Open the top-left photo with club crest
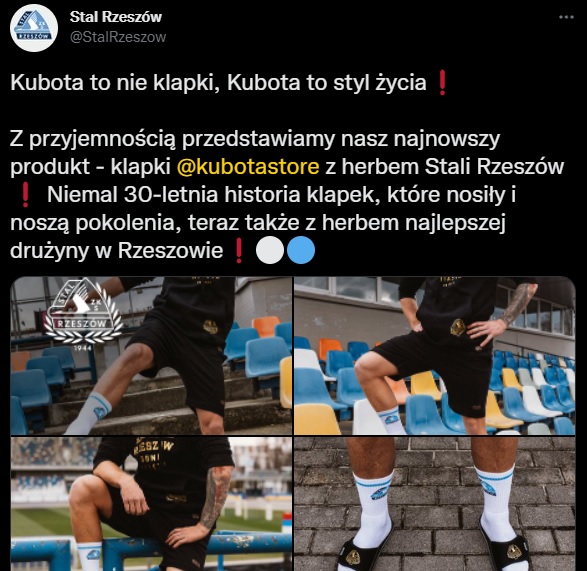Screen dimensions: 587x571 151,355
